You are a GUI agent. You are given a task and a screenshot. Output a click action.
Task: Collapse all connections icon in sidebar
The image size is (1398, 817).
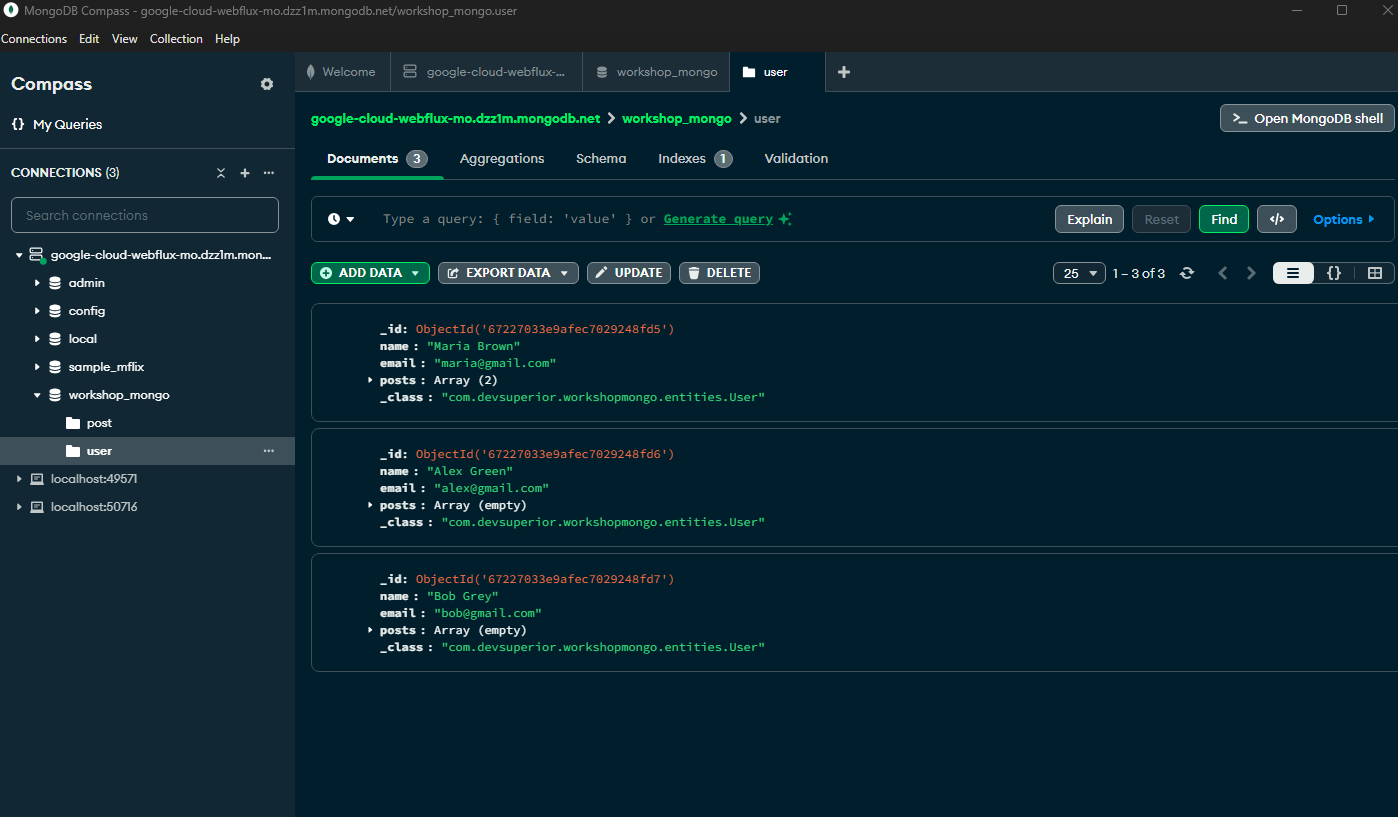point(221,173)
